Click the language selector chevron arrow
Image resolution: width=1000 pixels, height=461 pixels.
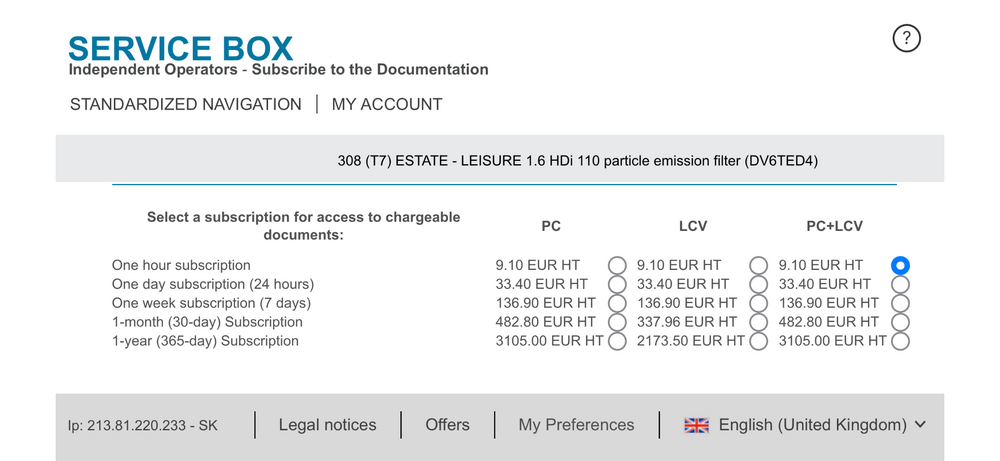pyautogui.click(x=920, y=425)
